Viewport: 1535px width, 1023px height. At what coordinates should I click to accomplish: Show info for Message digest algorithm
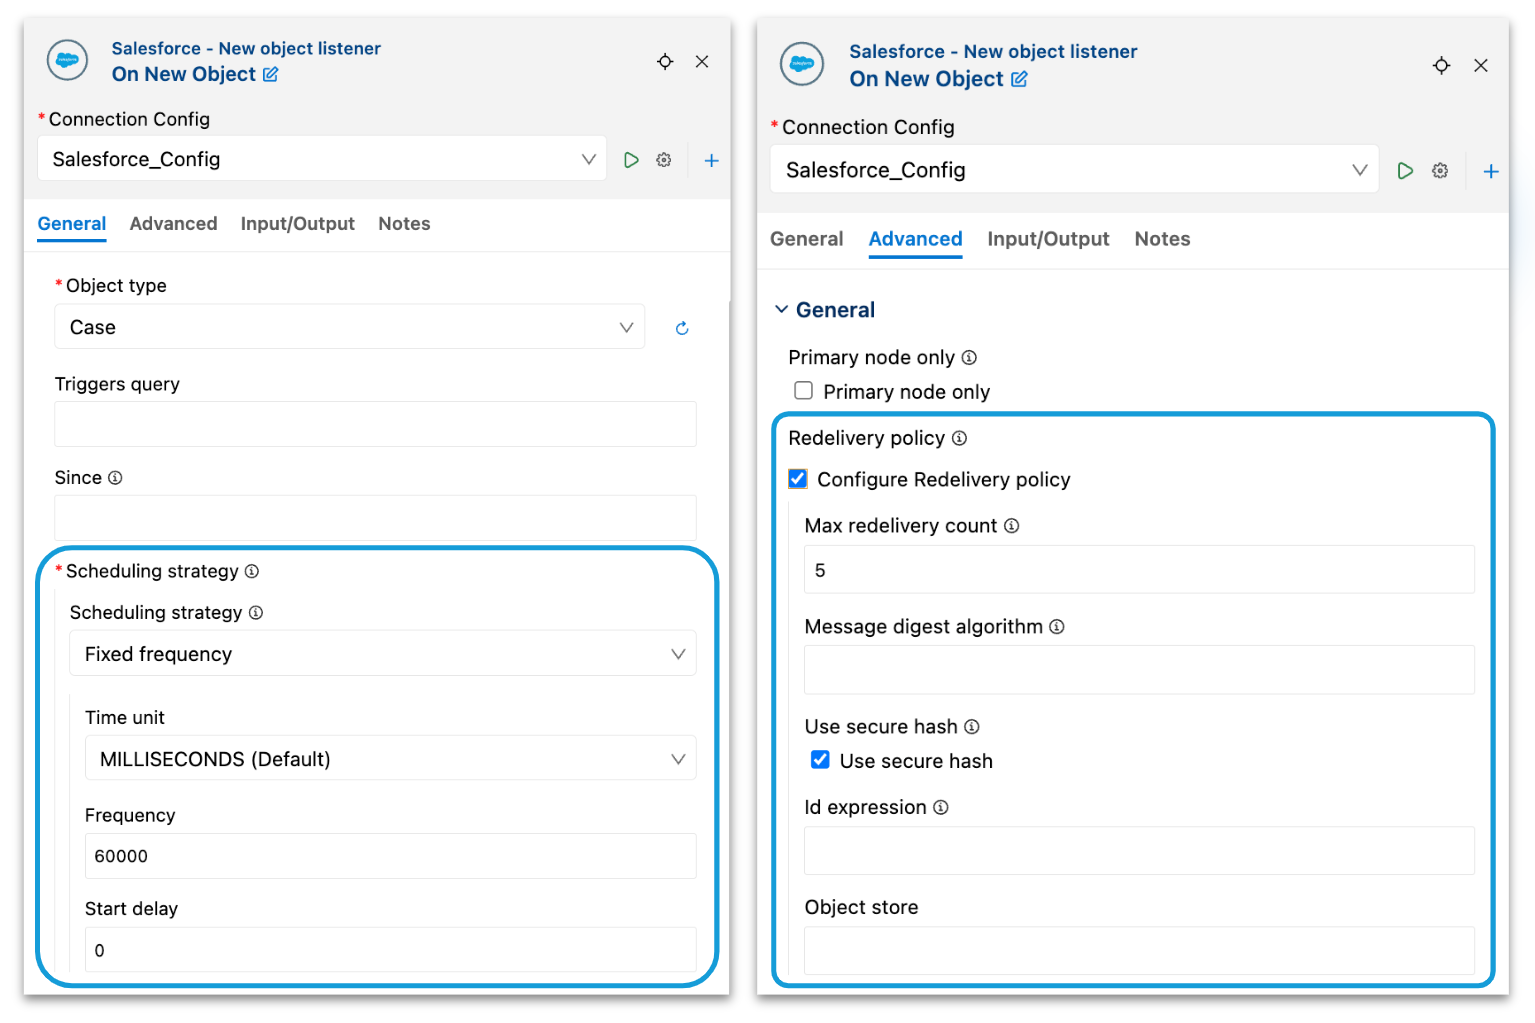[1057, 627]
